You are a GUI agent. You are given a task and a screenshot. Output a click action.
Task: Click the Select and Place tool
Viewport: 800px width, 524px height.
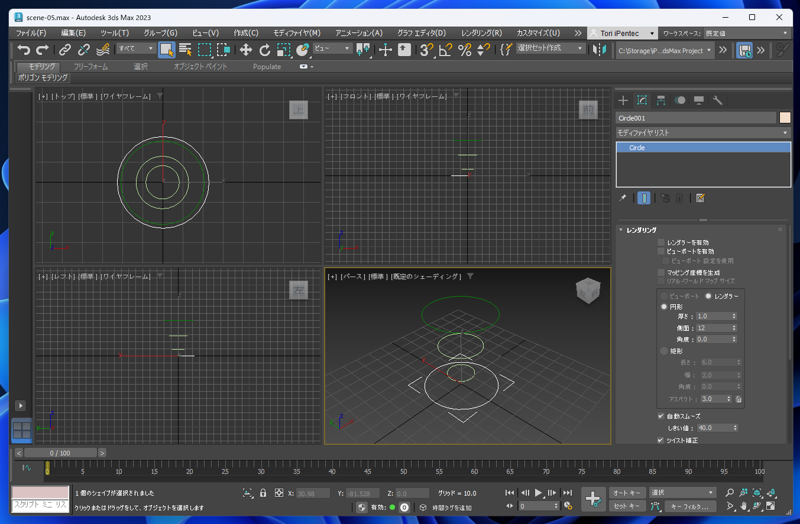click(303, 49)
